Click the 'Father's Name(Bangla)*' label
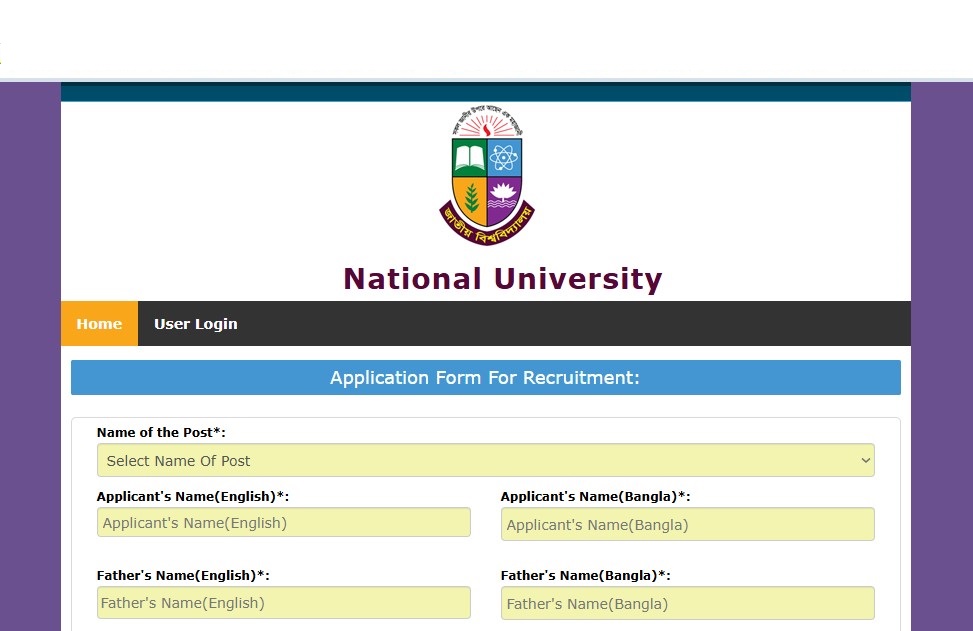The image size is (973, 631). tap(585, 575)
